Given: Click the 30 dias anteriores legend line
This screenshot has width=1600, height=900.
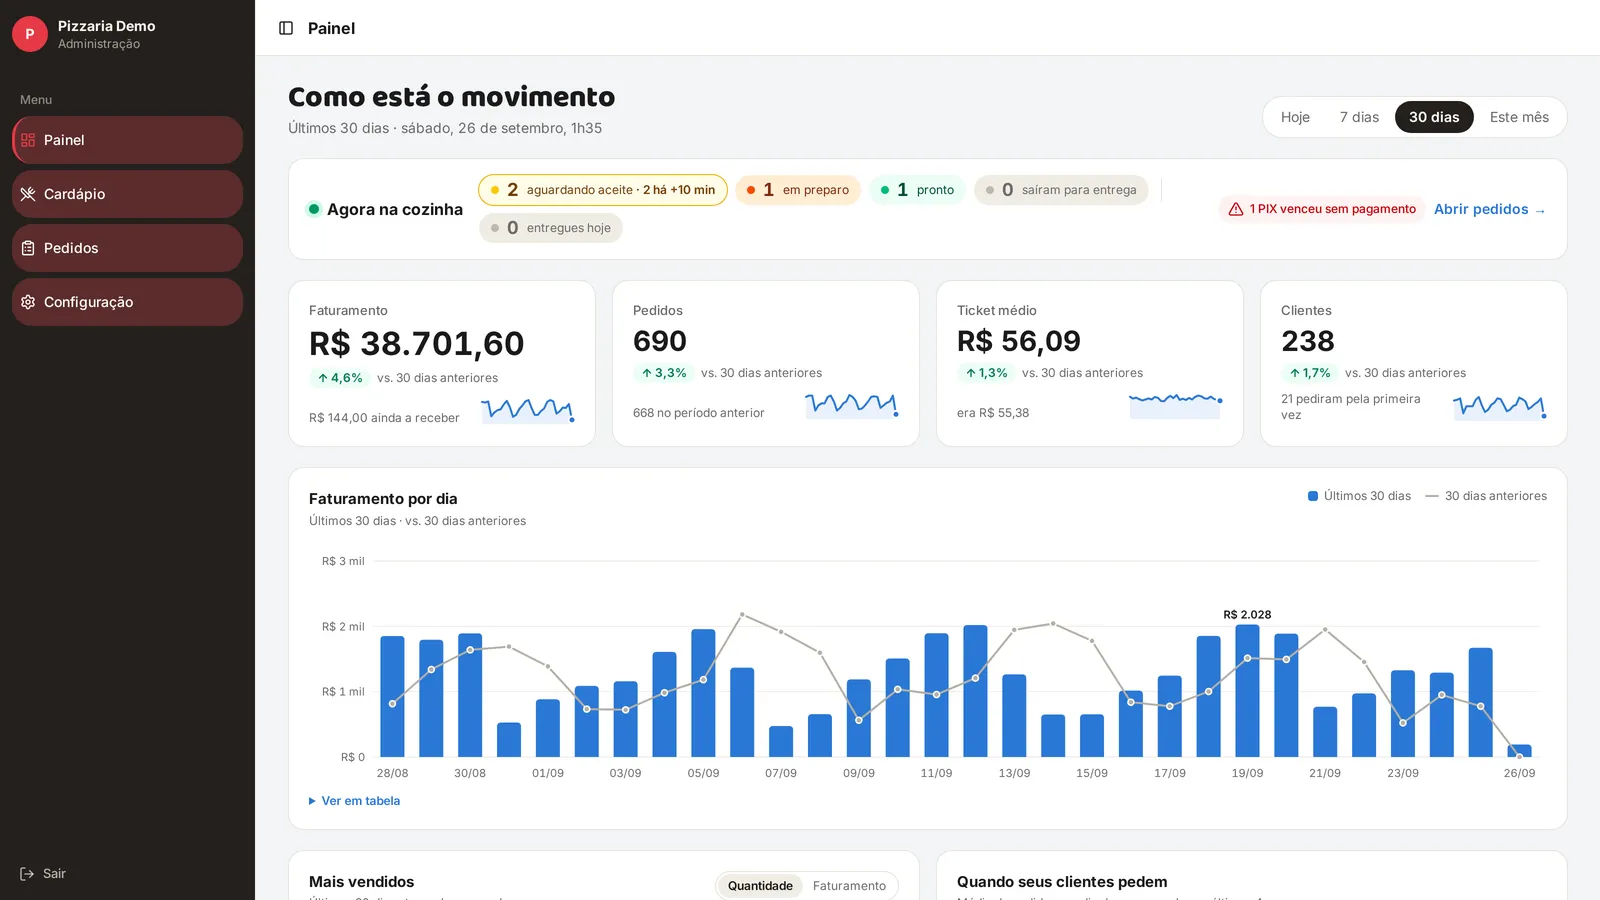Looking at the screenshot, I should click(1432, 496).
